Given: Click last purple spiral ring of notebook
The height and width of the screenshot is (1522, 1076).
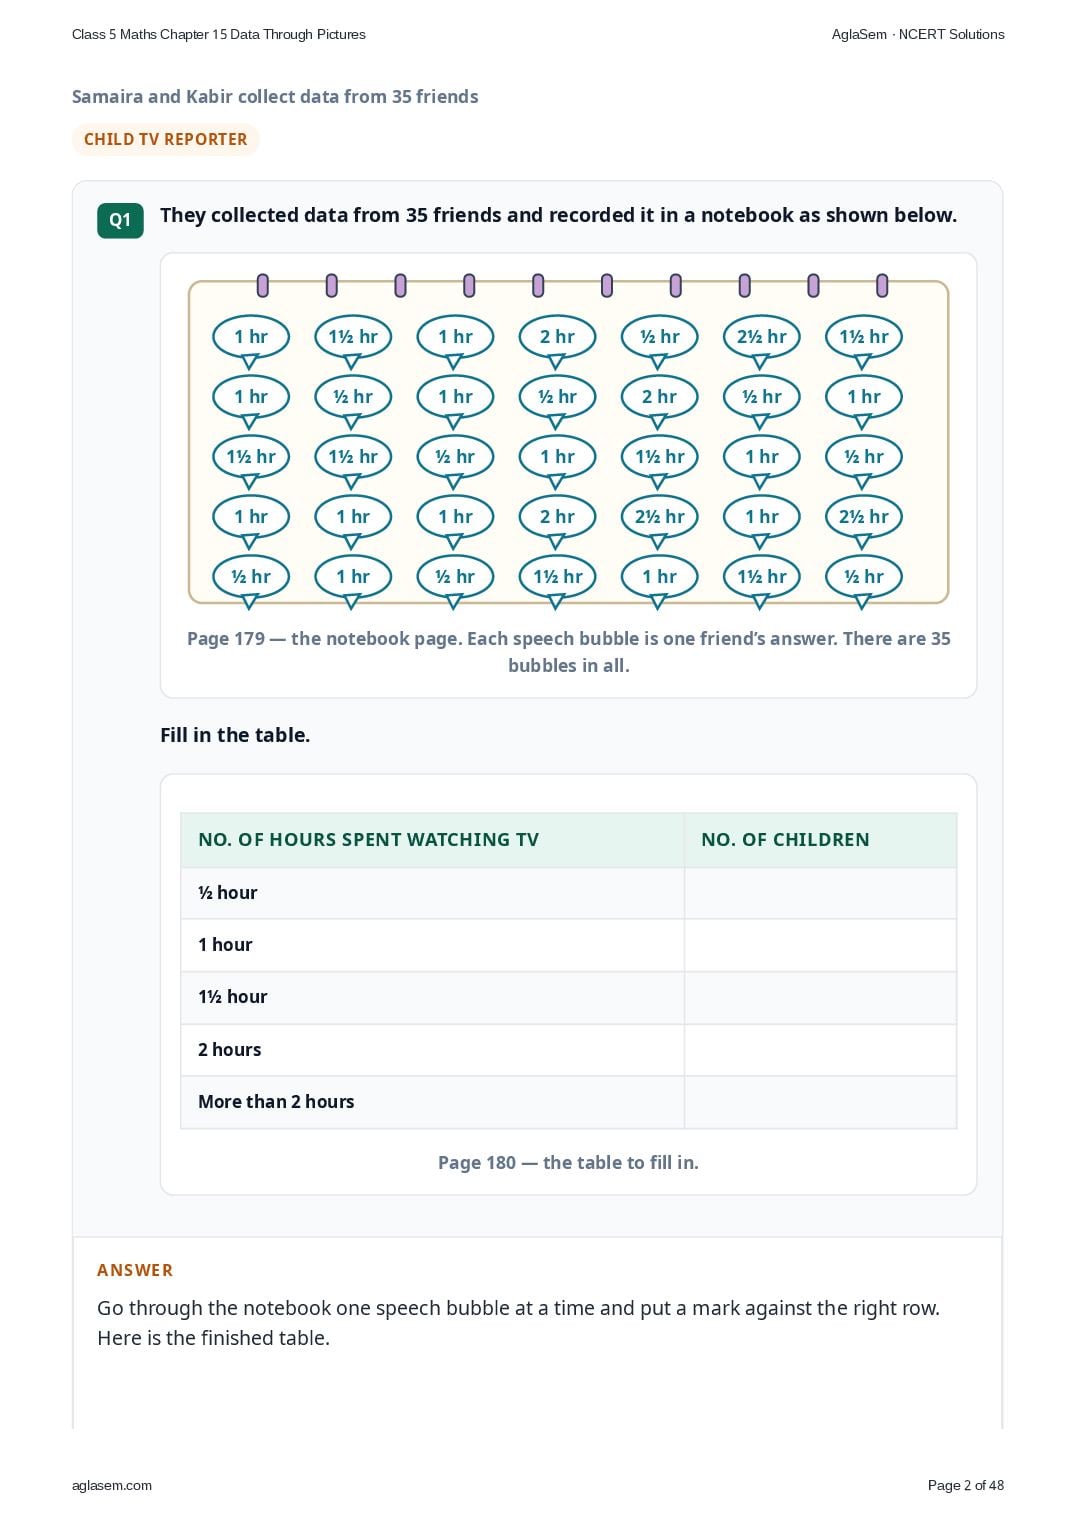Looking at the screenshot, I should (x=882, y=286).
